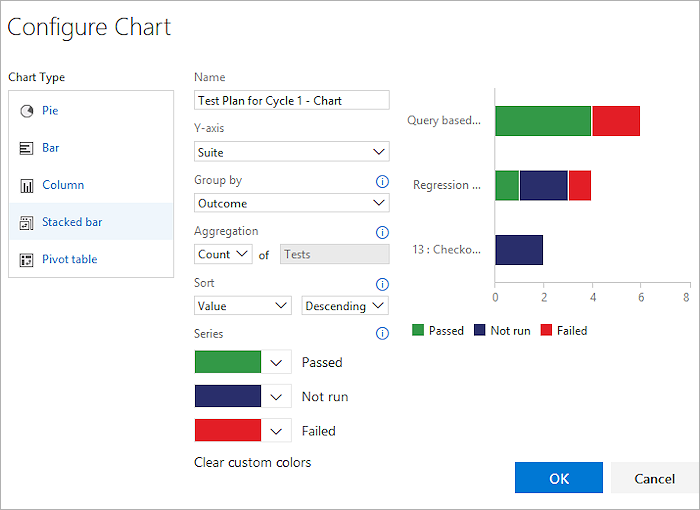Choose the Bar chart icon
Screen dimensions: 700x510
pos(26,148)
